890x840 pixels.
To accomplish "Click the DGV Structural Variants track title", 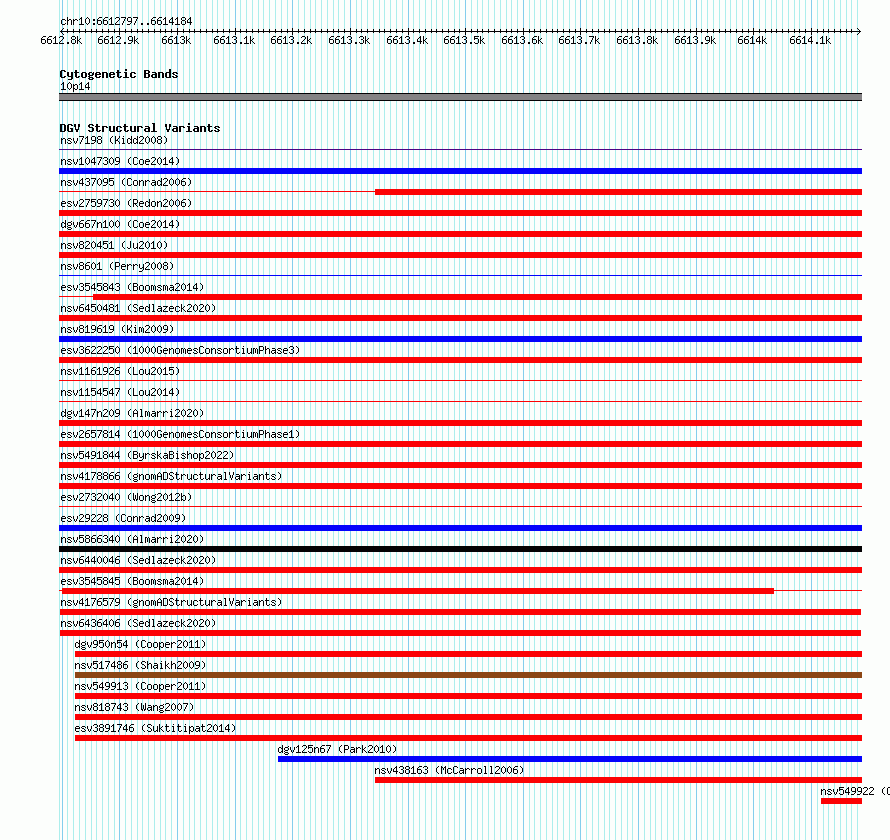I will [x=140, y=128].
